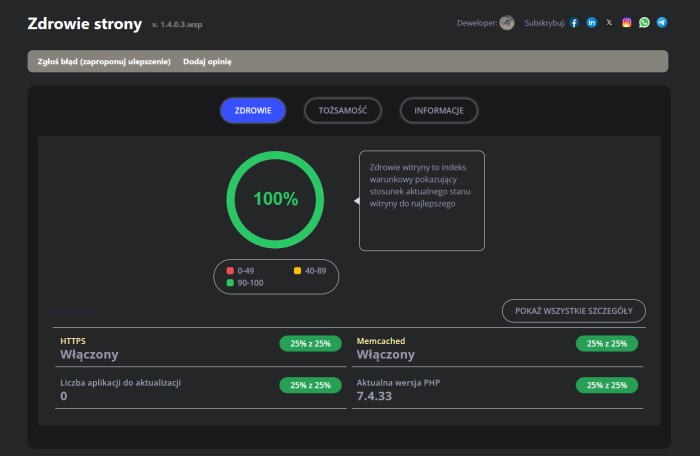700x456 pixels.
Task: Click the Zgłoś błąd (zaproponuj ulepszenie) link
Action: coord(104,62)
